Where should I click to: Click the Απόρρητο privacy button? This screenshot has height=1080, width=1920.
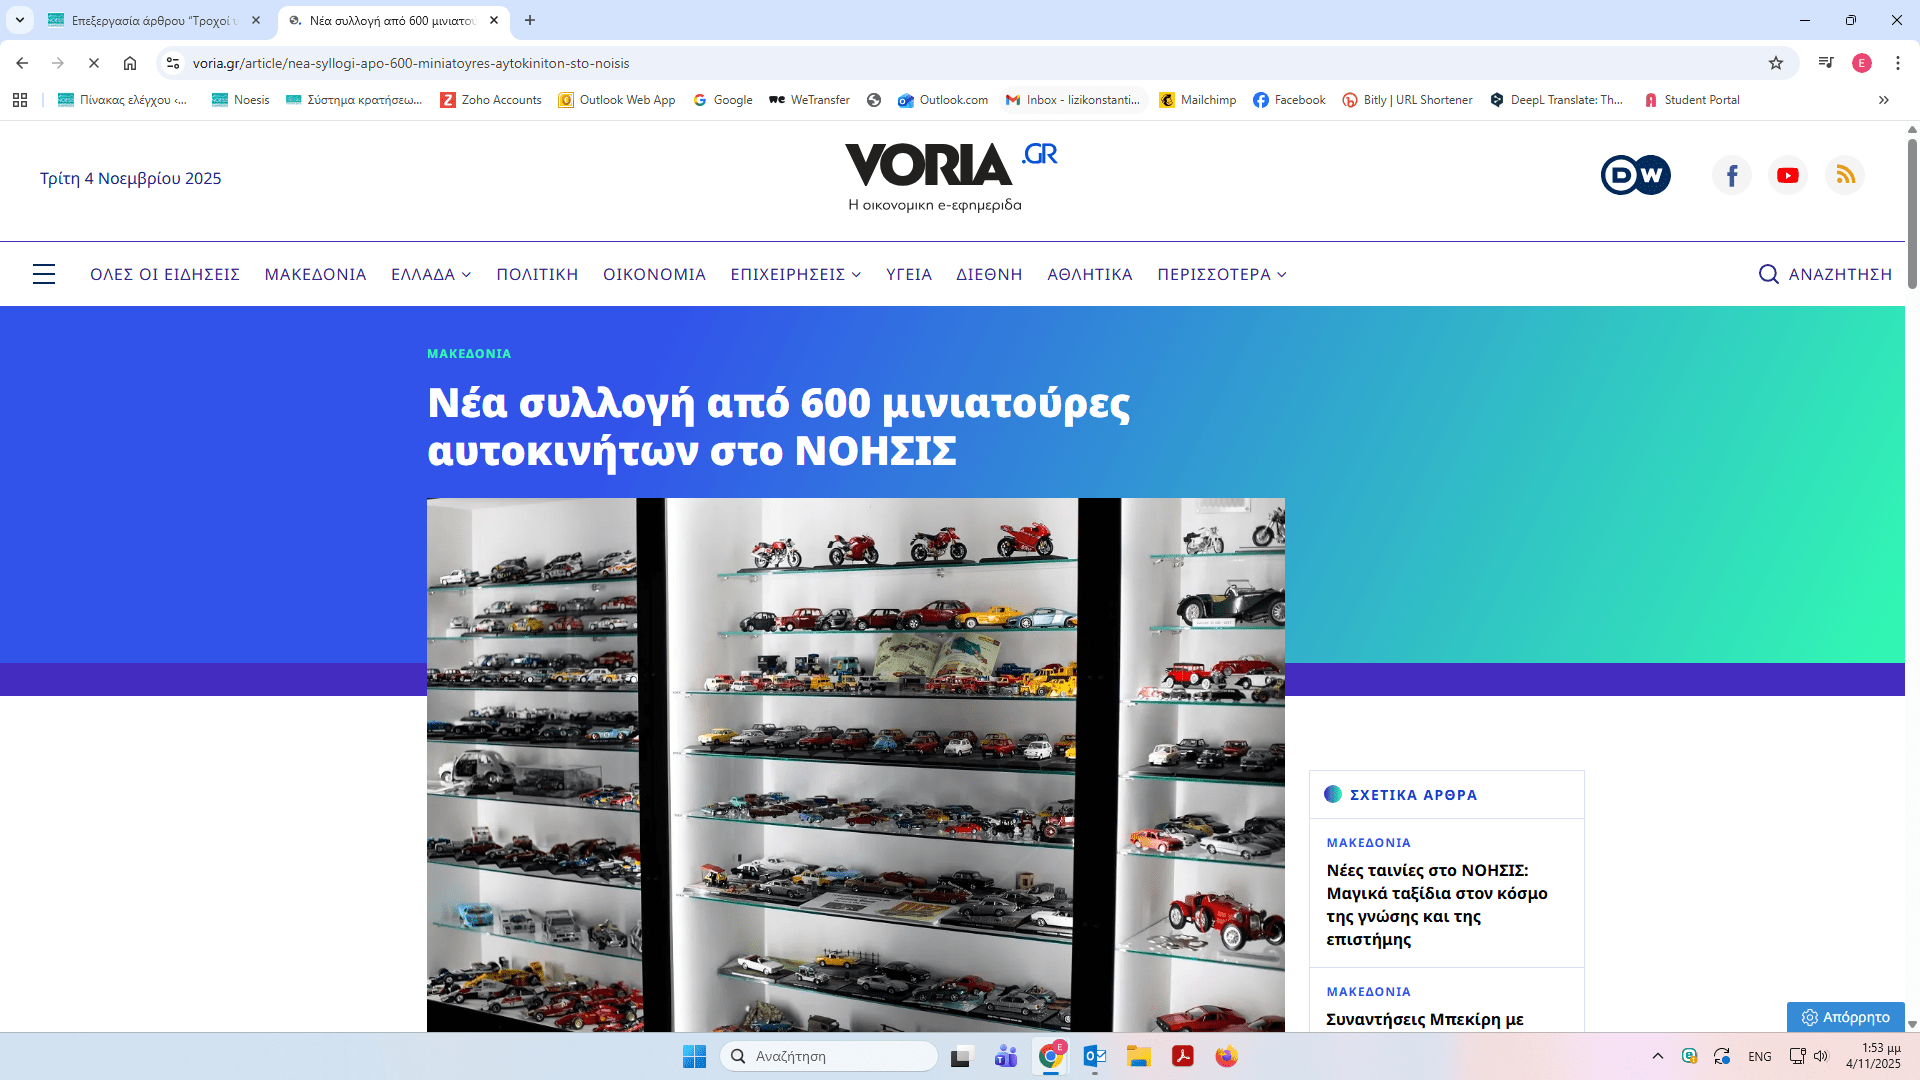click(1846, 1017)
